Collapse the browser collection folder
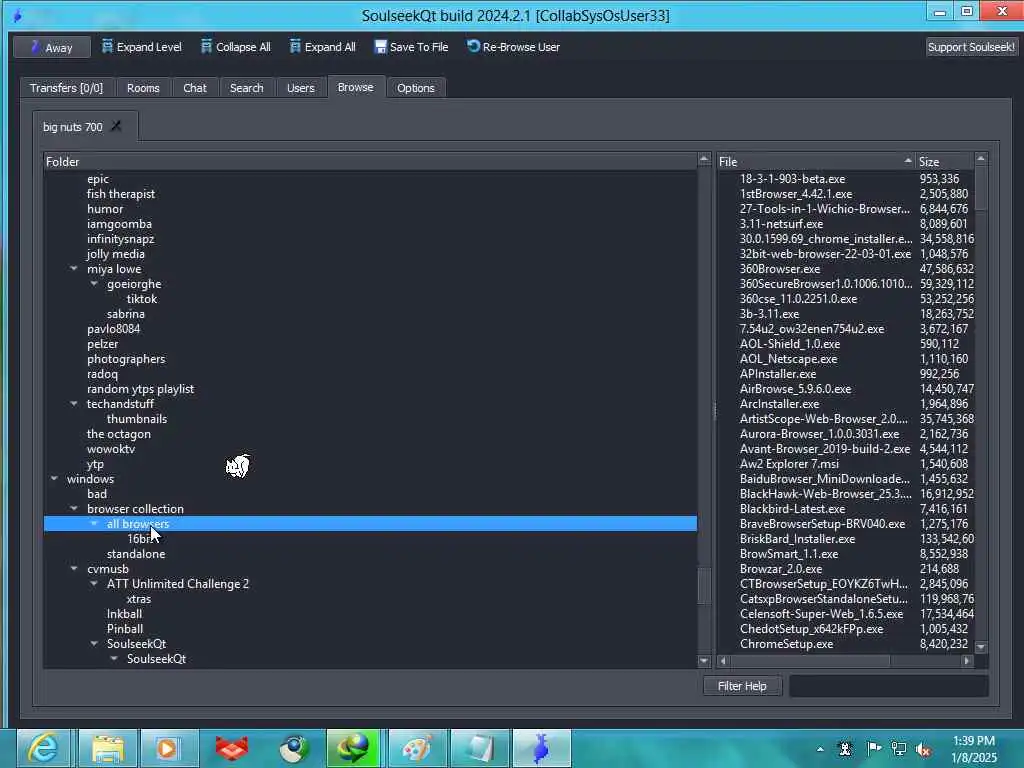The height and width of the screenshot is (768, 1024). click(74, 509)
